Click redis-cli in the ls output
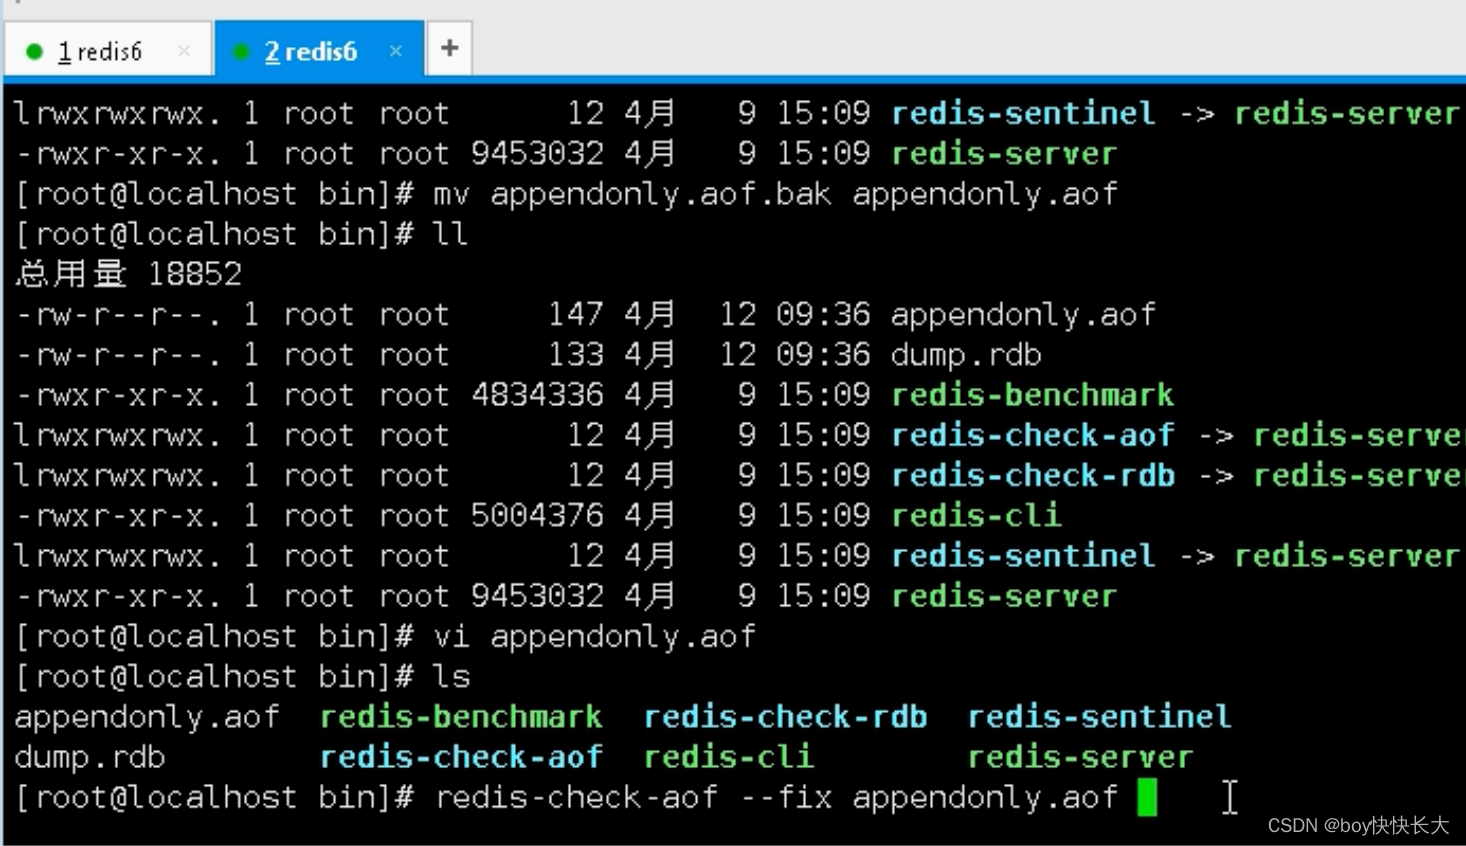This screenshot has height=846, width=1466. pyautogui.click(x=728, y=757)
